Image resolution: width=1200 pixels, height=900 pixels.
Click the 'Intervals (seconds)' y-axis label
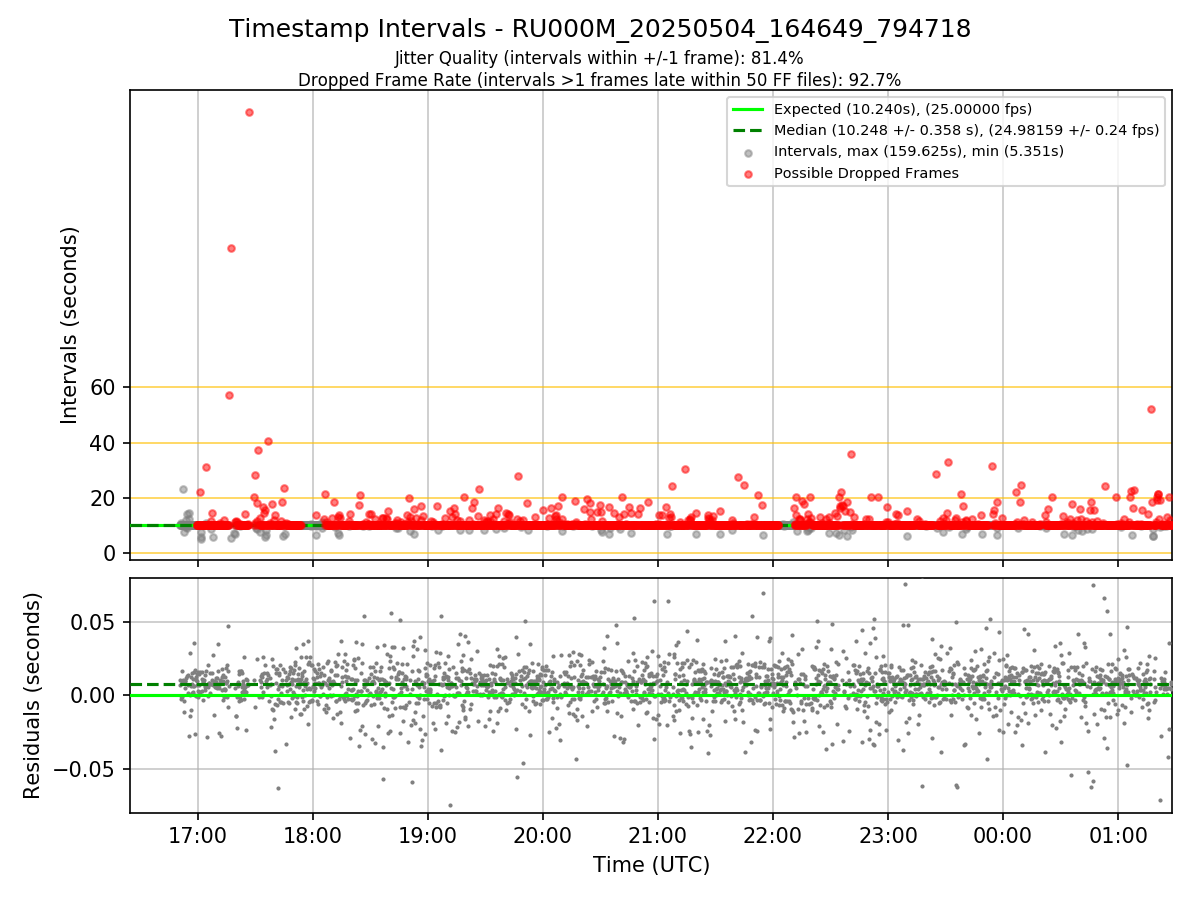[x=70, y=325]
